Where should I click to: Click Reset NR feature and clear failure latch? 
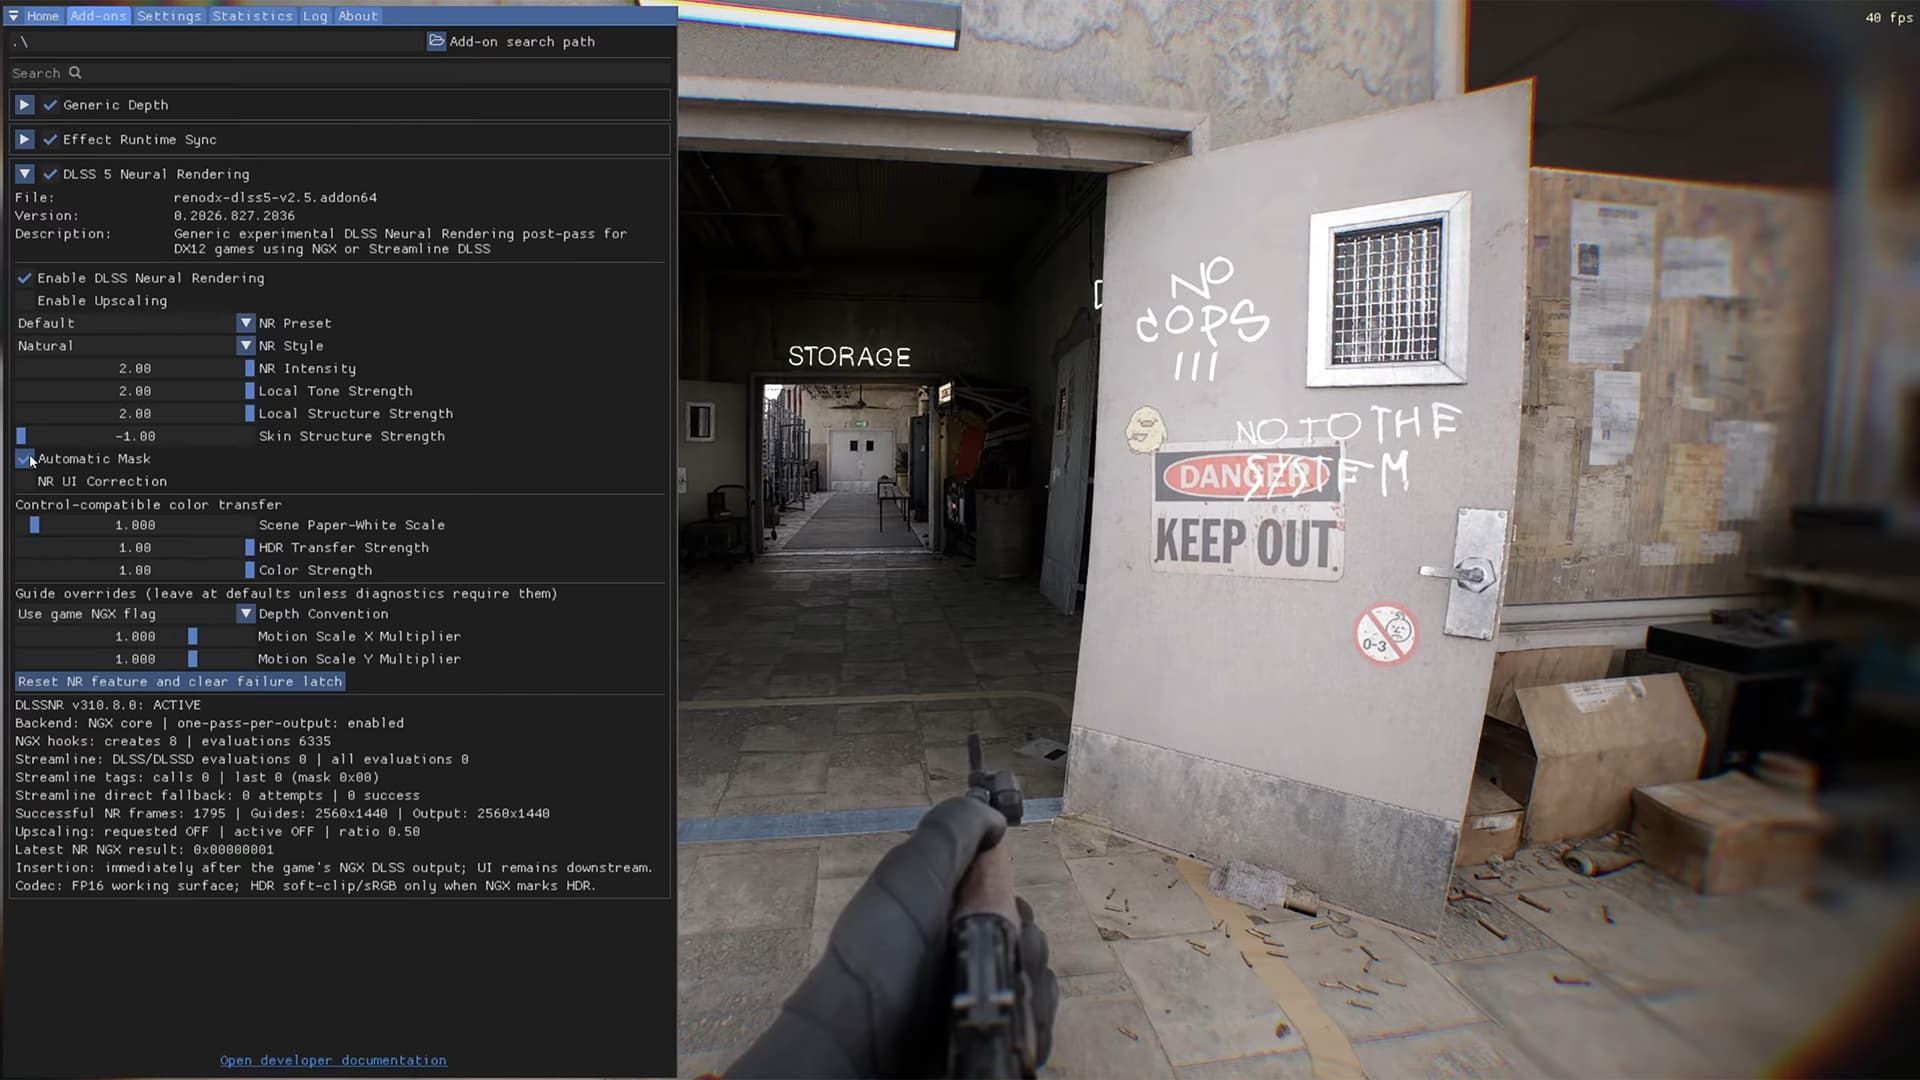[x=180, y=682]
